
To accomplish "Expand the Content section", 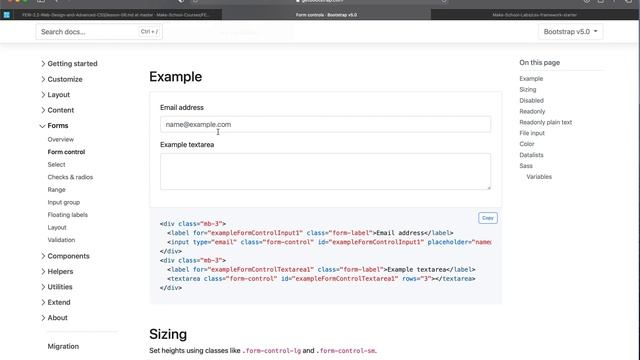I will point(57,110).
